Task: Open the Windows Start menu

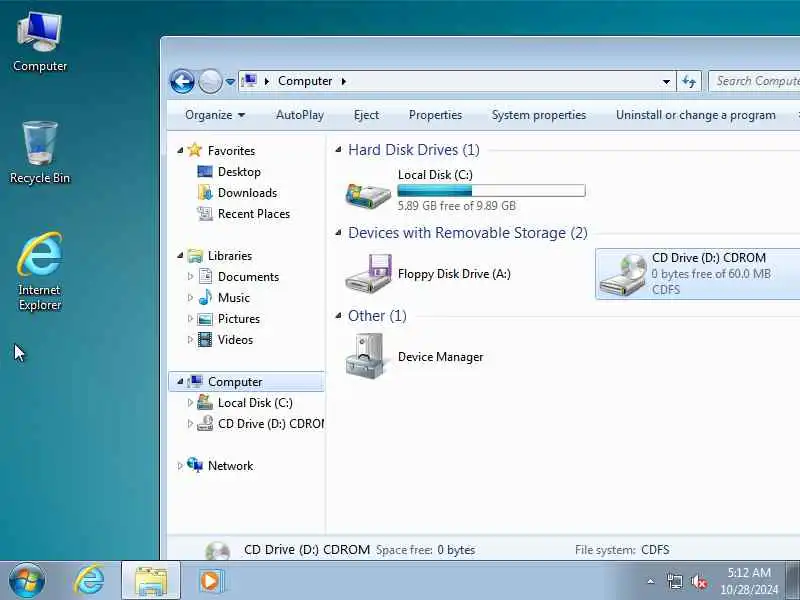Action: [x=27, y=581]
